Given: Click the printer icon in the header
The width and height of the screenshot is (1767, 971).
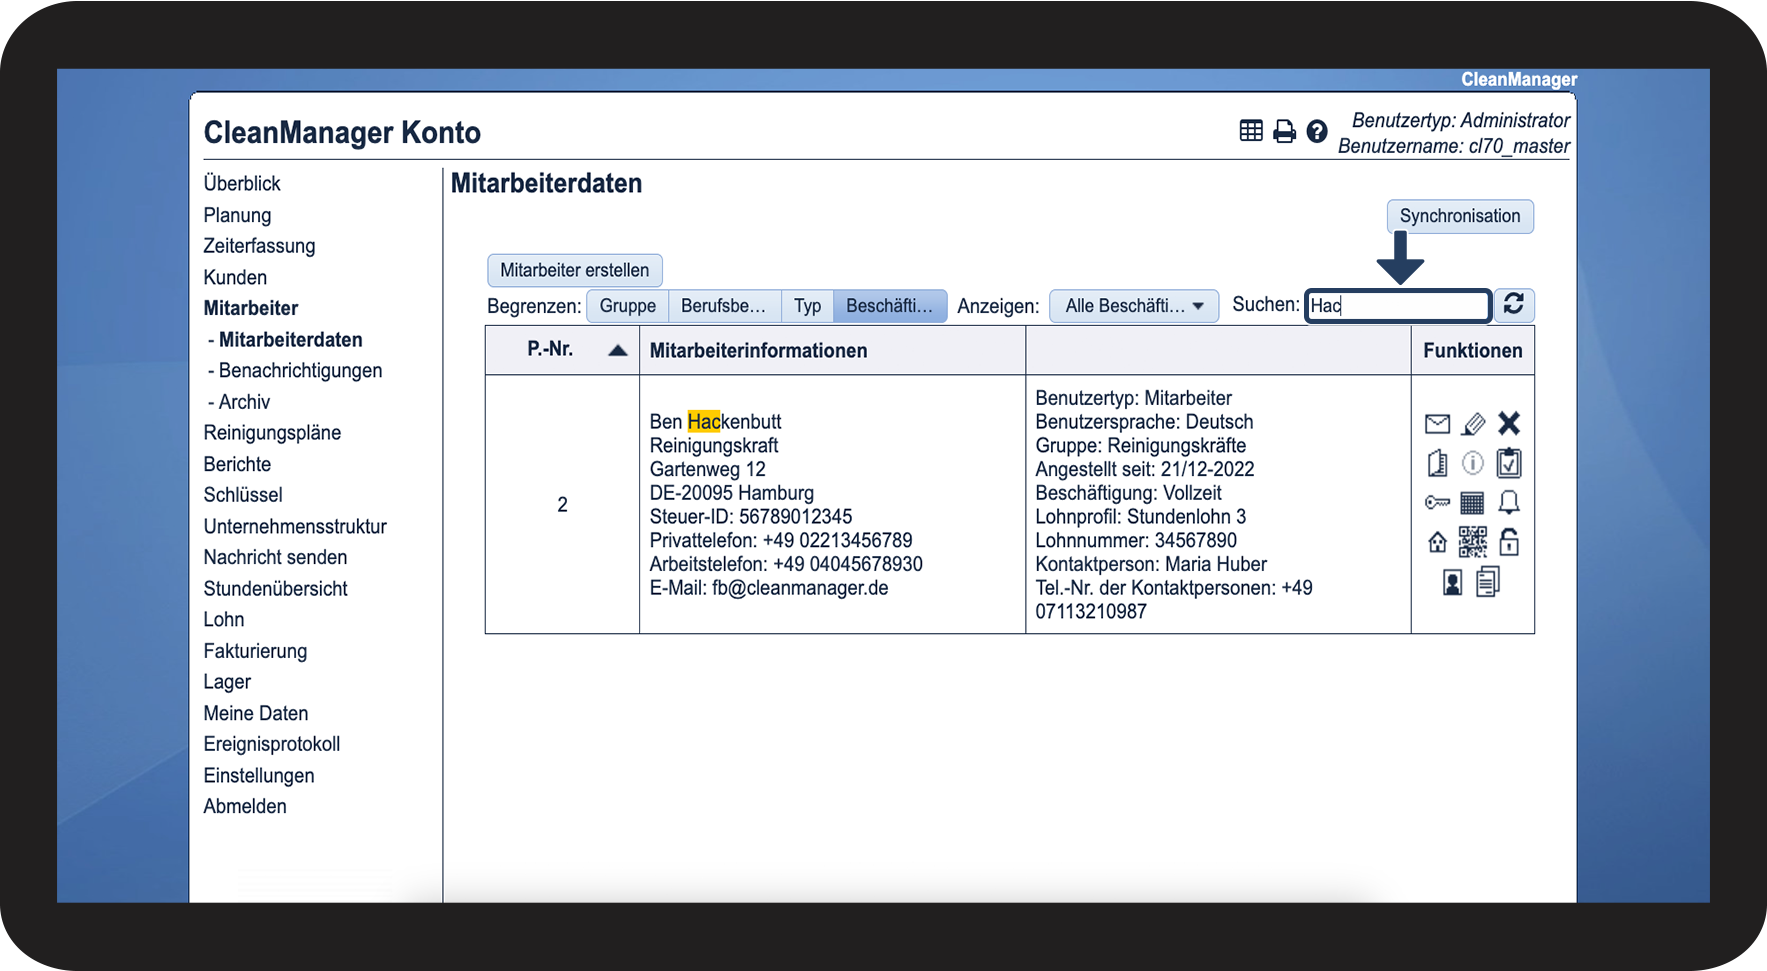Looking at the screenshot, I should point(1284,131).
